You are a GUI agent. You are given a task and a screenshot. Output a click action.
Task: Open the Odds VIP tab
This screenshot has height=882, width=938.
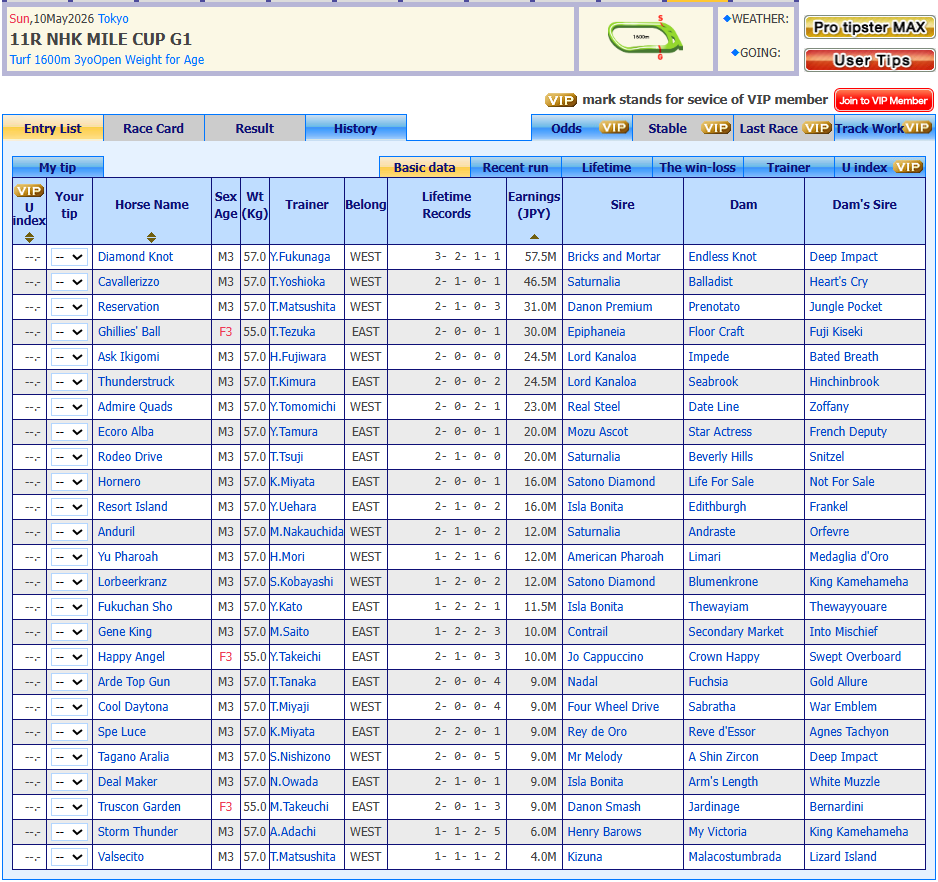click(x=581, y=129)
